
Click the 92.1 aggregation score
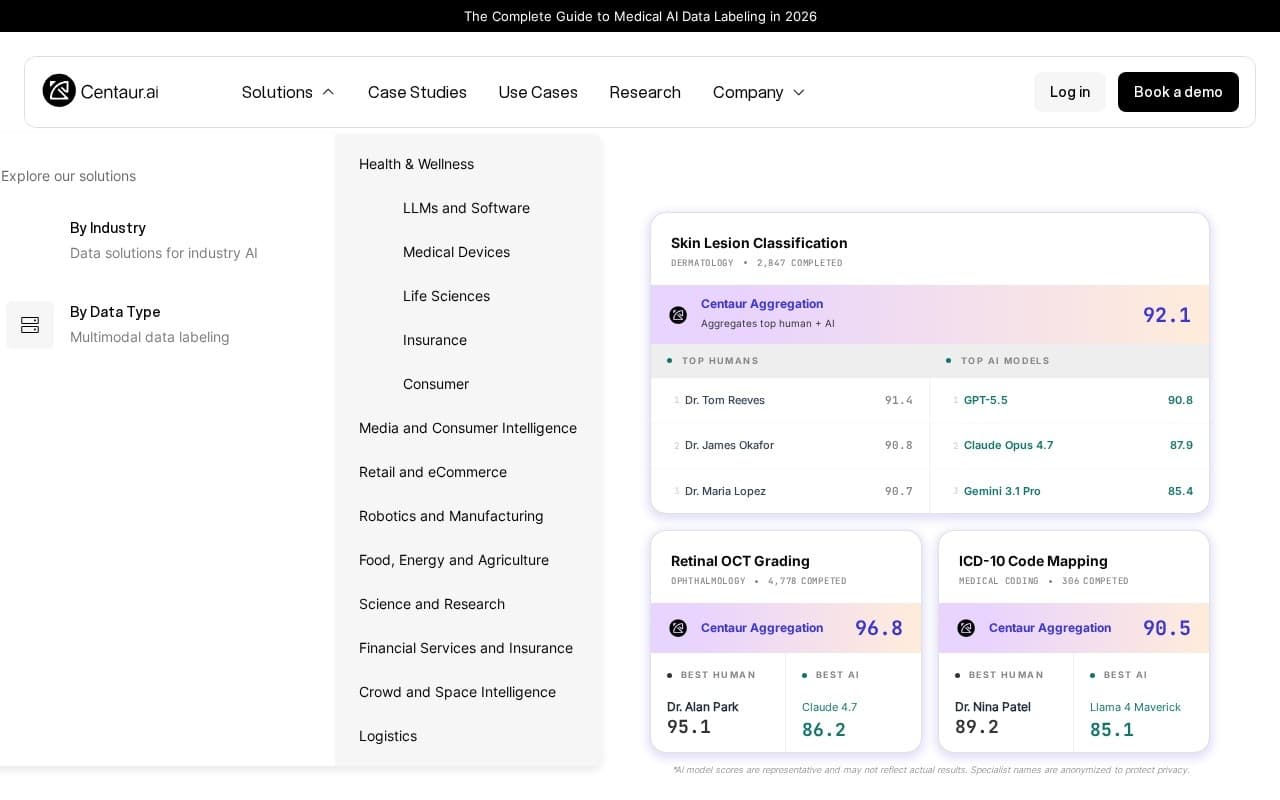coord(1167,315)
